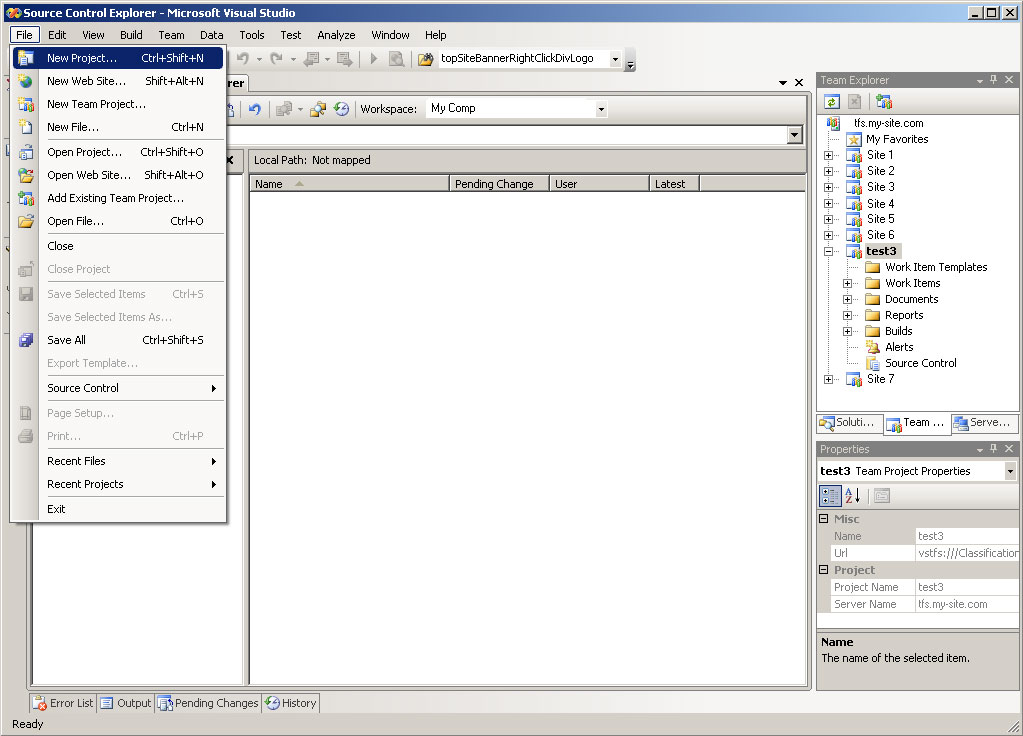Click the New Web Site globe icon
This screenshot has width=1023, height=736.
tap(25, 81)
